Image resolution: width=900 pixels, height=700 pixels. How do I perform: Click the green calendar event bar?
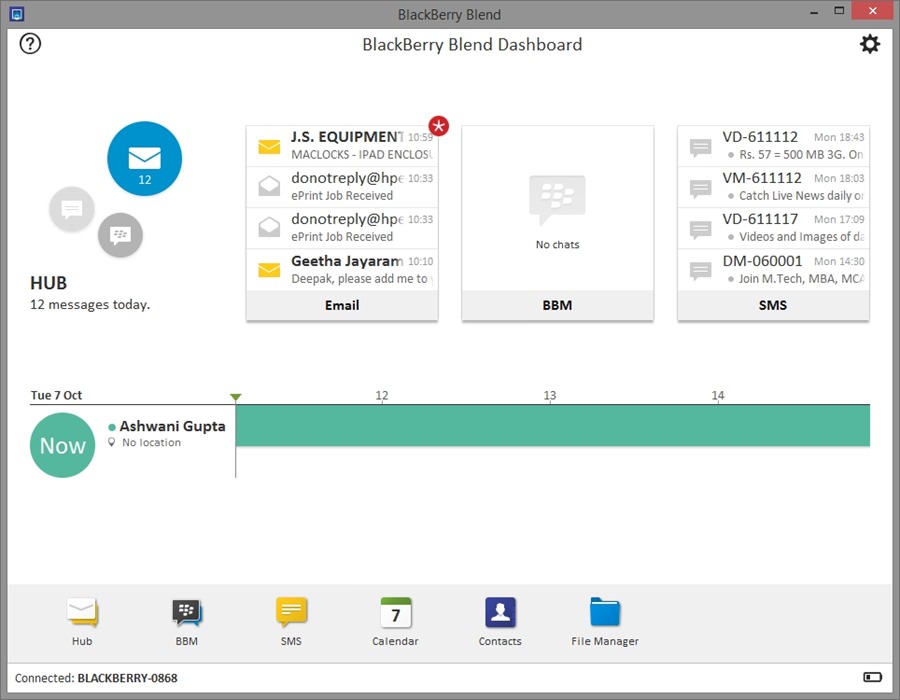(x=553, y=425)
